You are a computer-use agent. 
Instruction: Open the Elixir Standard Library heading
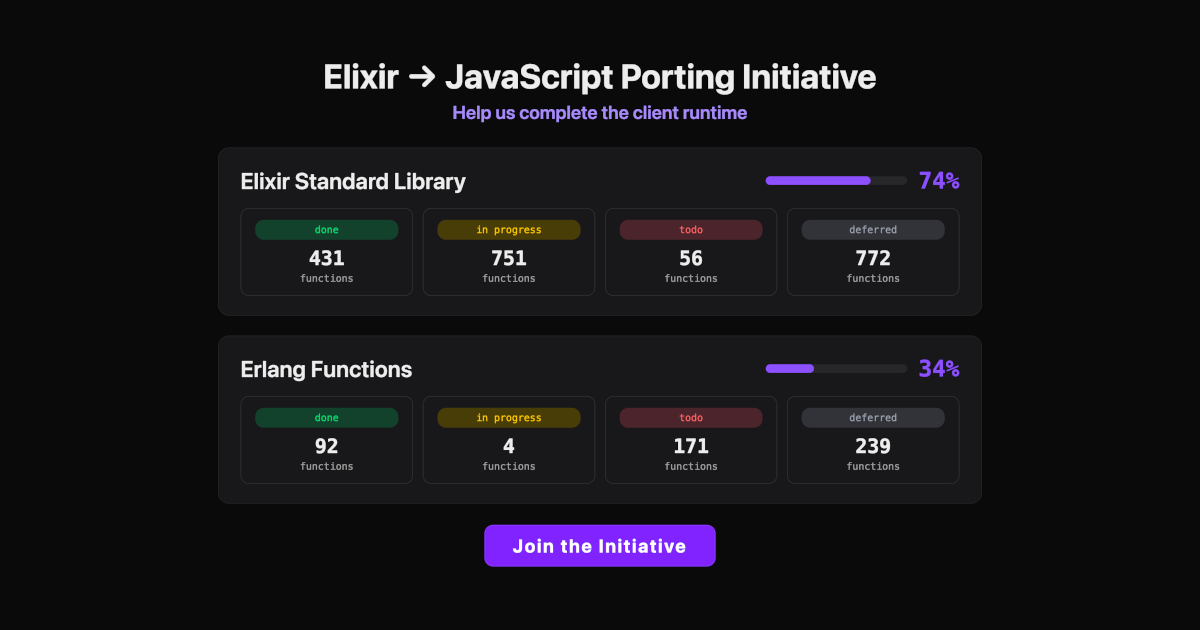352,181
